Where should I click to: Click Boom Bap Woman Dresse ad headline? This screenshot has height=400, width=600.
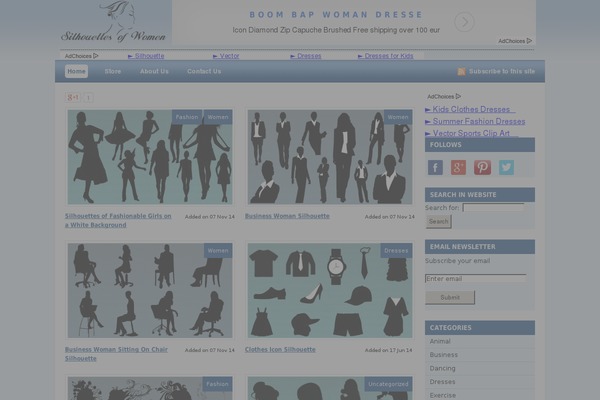[336, 15]
